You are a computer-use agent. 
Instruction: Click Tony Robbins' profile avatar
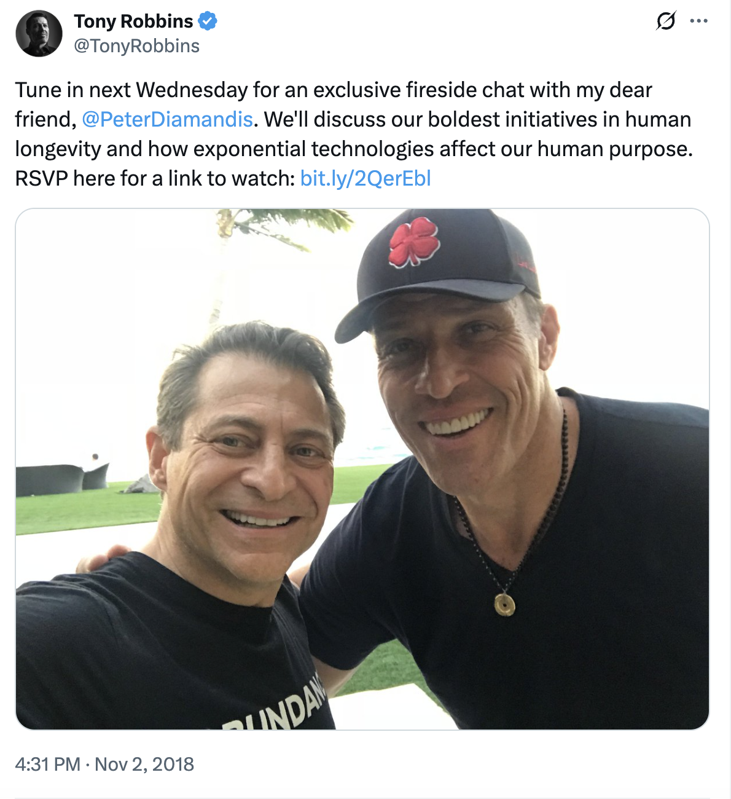point(39,33)
